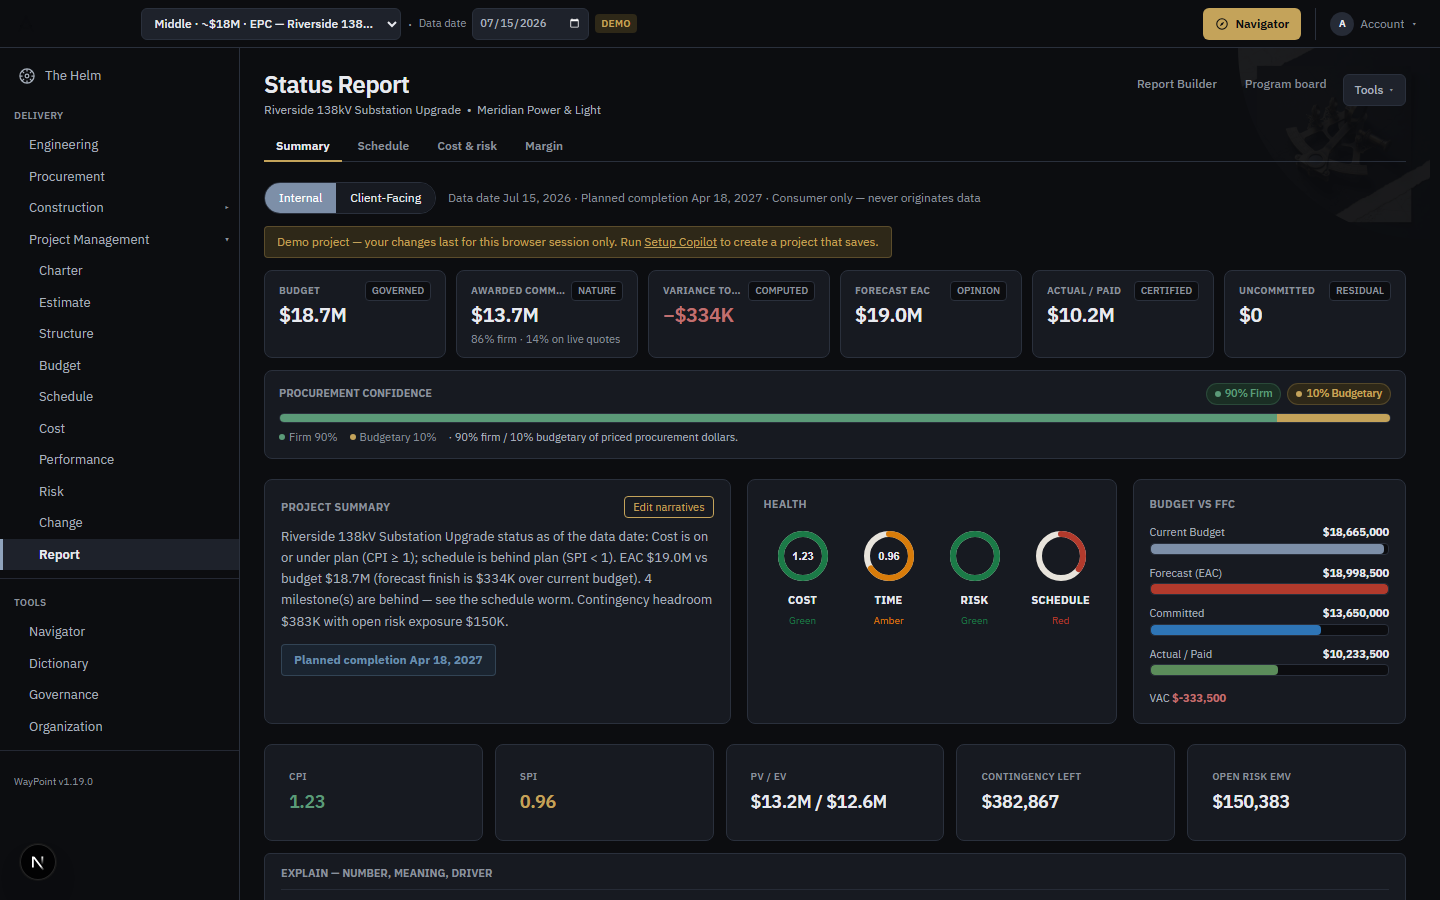Click the Schedule health donut gauge
This screenshot has height=900, width=1440.
tap(1061, 556)
